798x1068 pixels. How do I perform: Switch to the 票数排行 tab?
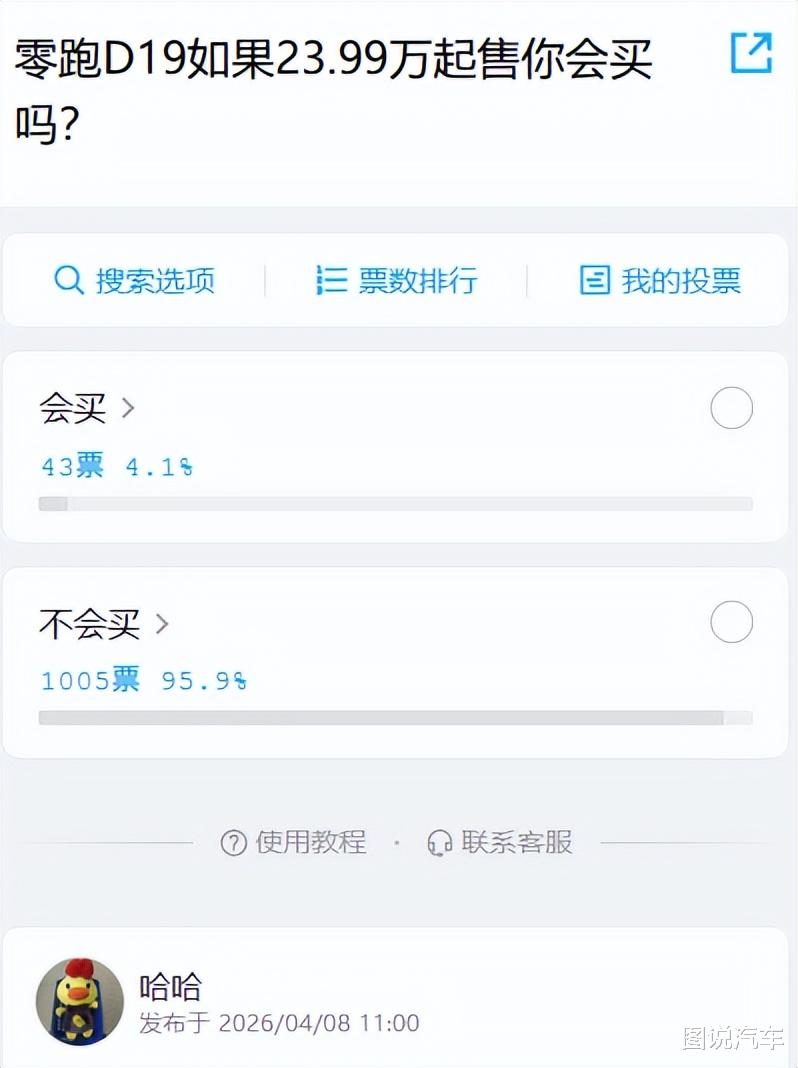(x=417, y=281)
